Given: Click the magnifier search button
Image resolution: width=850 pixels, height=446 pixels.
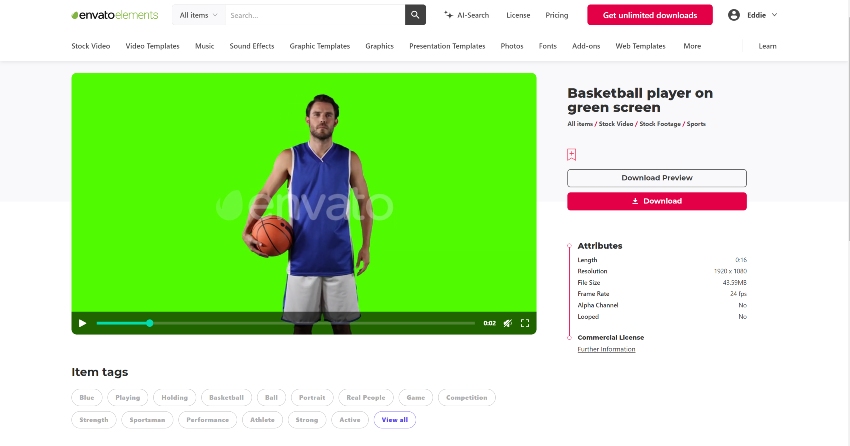Looking at the screenshot, I should (415, 15).
